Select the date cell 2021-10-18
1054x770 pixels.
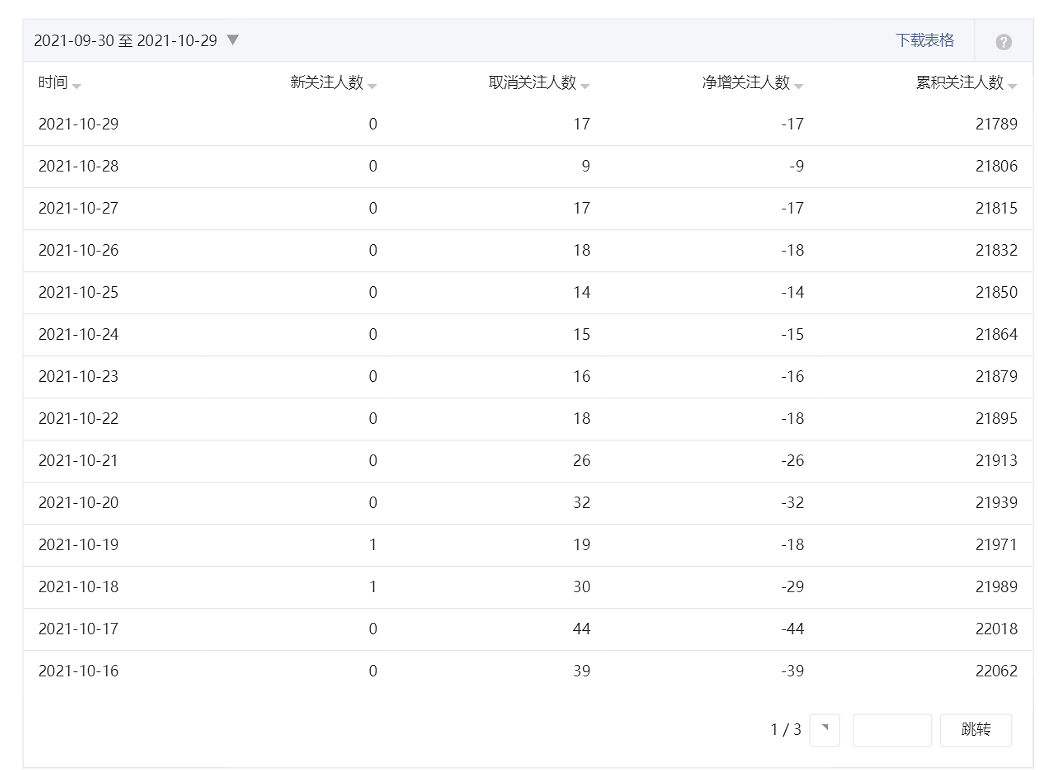click(79, 587)
